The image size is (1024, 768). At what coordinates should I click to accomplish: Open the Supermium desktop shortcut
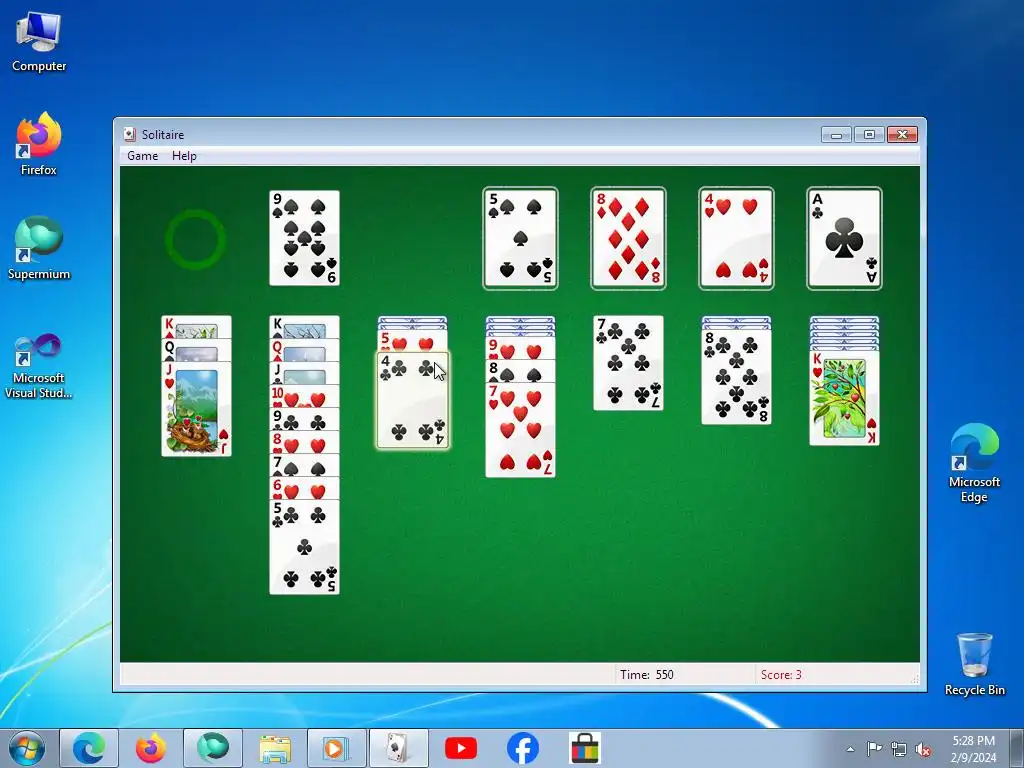pyautogui.click(x=39, y=248)
